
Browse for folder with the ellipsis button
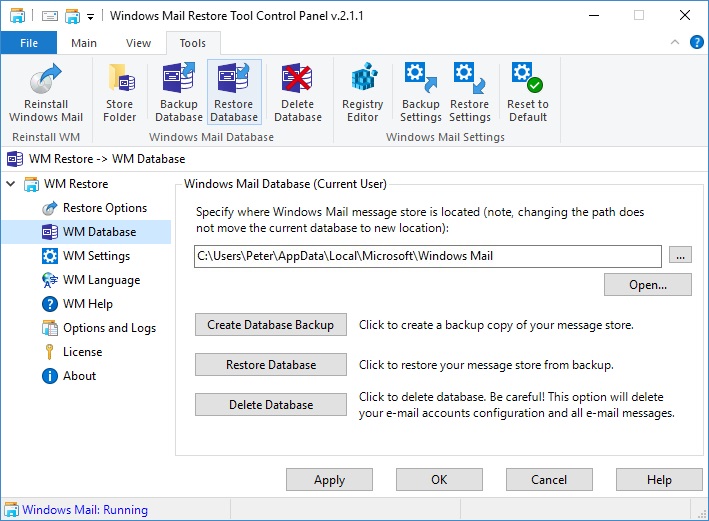[x=680, y=256]
